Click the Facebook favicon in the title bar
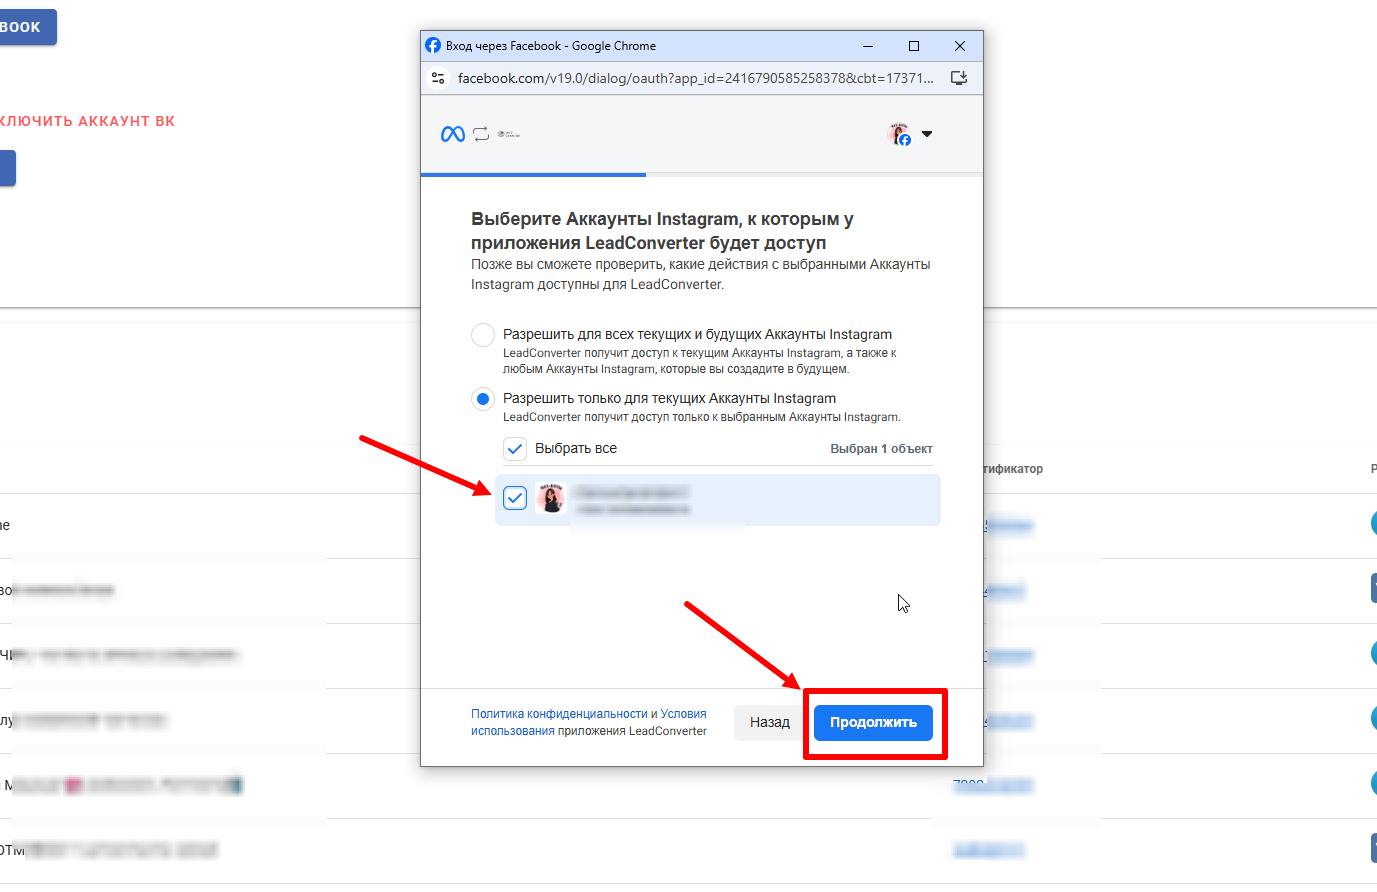The image size is (1377, 892). 433,46
